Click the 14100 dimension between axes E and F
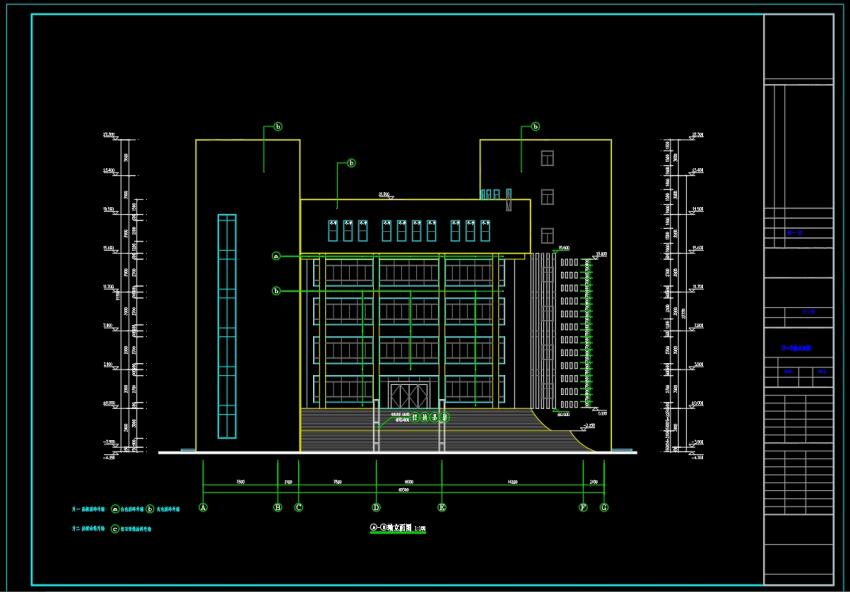The image size is (850, 592). click(512, 481)
